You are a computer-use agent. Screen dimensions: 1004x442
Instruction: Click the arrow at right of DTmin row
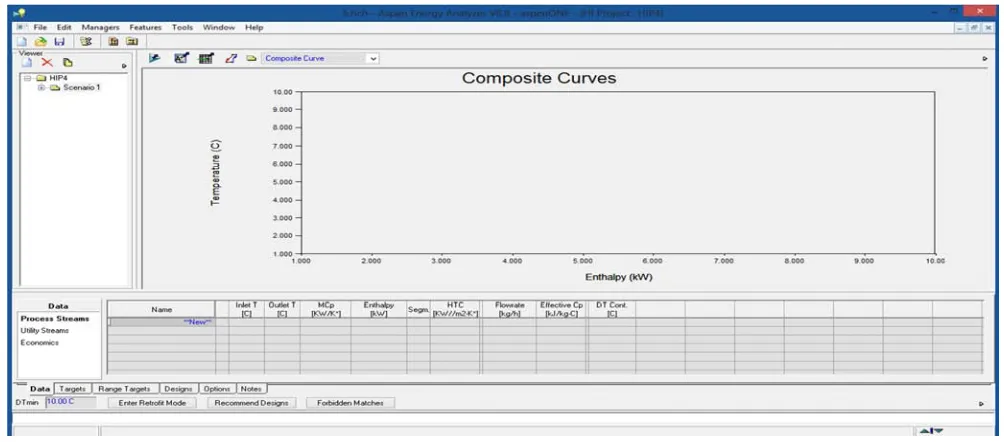click(x=981, y=404)
